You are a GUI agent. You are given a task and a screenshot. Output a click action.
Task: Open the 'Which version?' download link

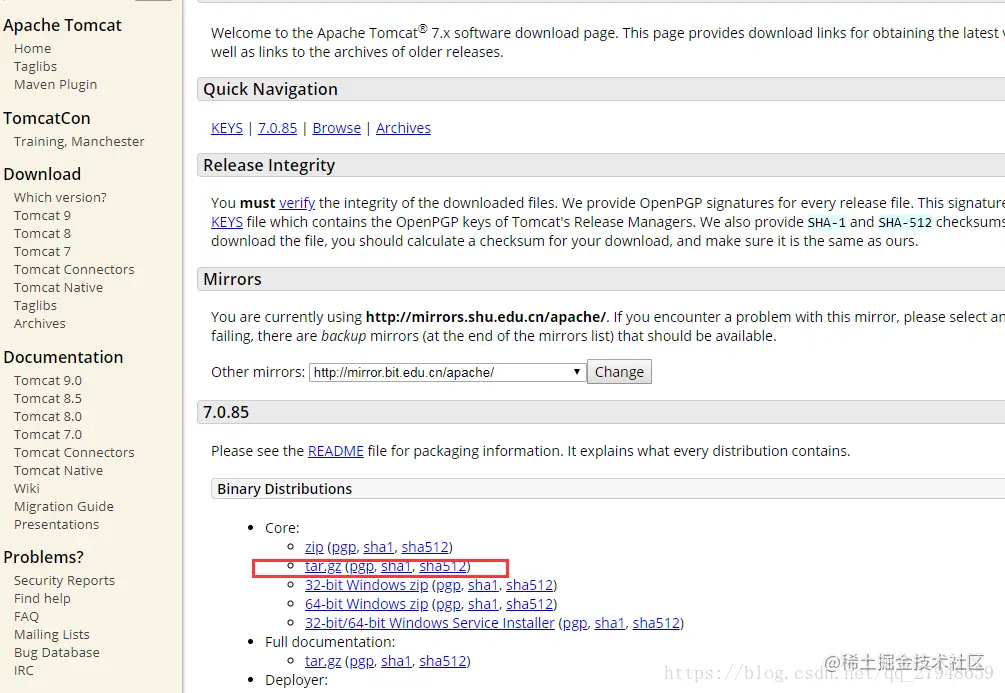point(60,197)
